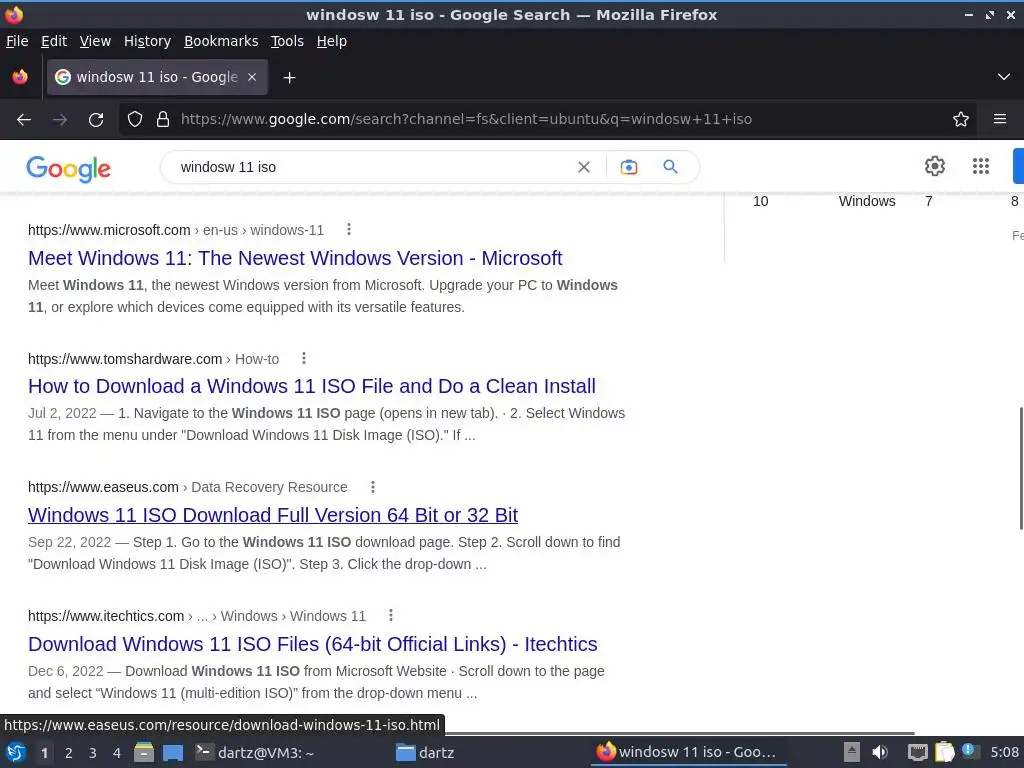Open Help menu
The image size is (1024, 768).
point(332,41)
